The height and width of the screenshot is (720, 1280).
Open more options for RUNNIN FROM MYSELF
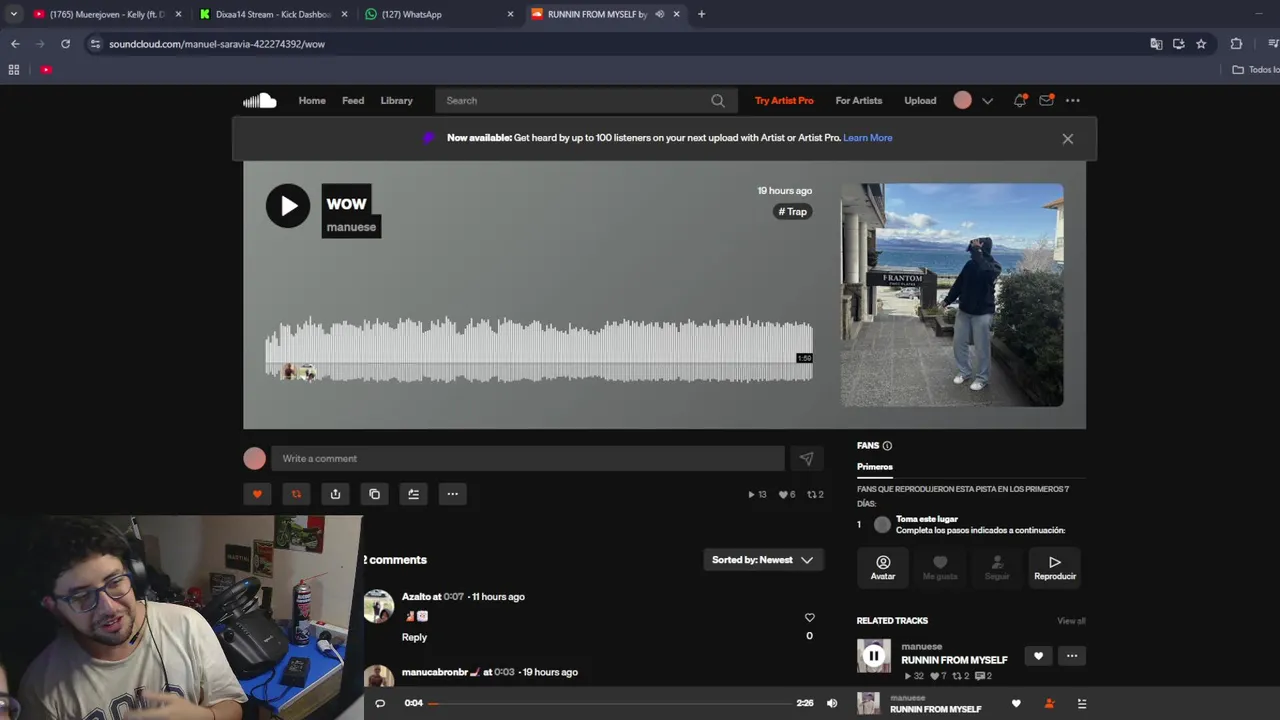click(x=1072, y=656)
